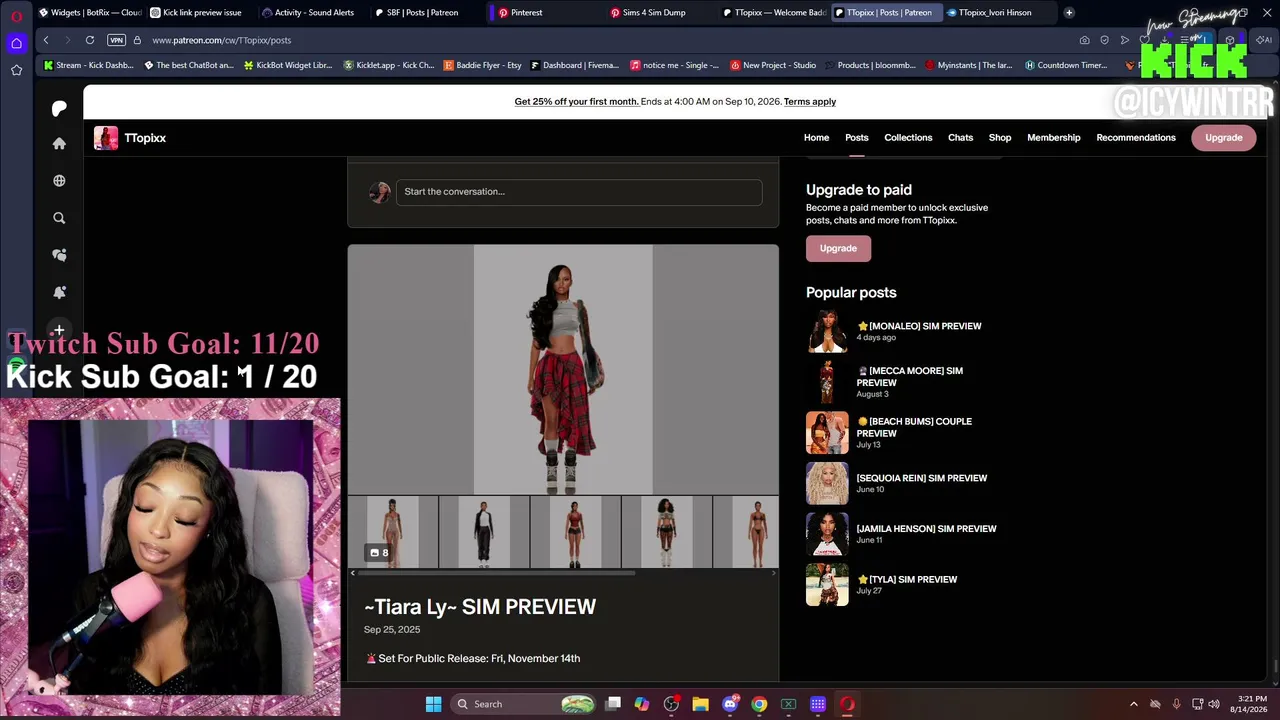
Task: Click the Opera icon in the taskbar
Action: click(847, 704)
